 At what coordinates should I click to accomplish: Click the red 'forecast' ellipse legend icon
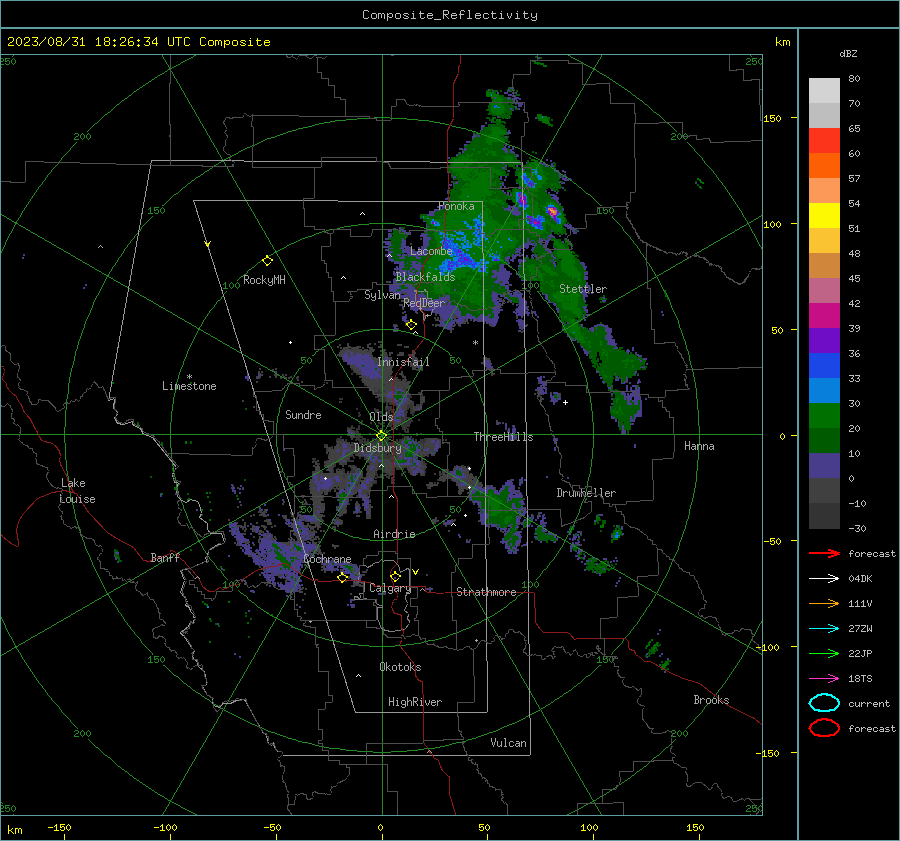coord(824,728)
